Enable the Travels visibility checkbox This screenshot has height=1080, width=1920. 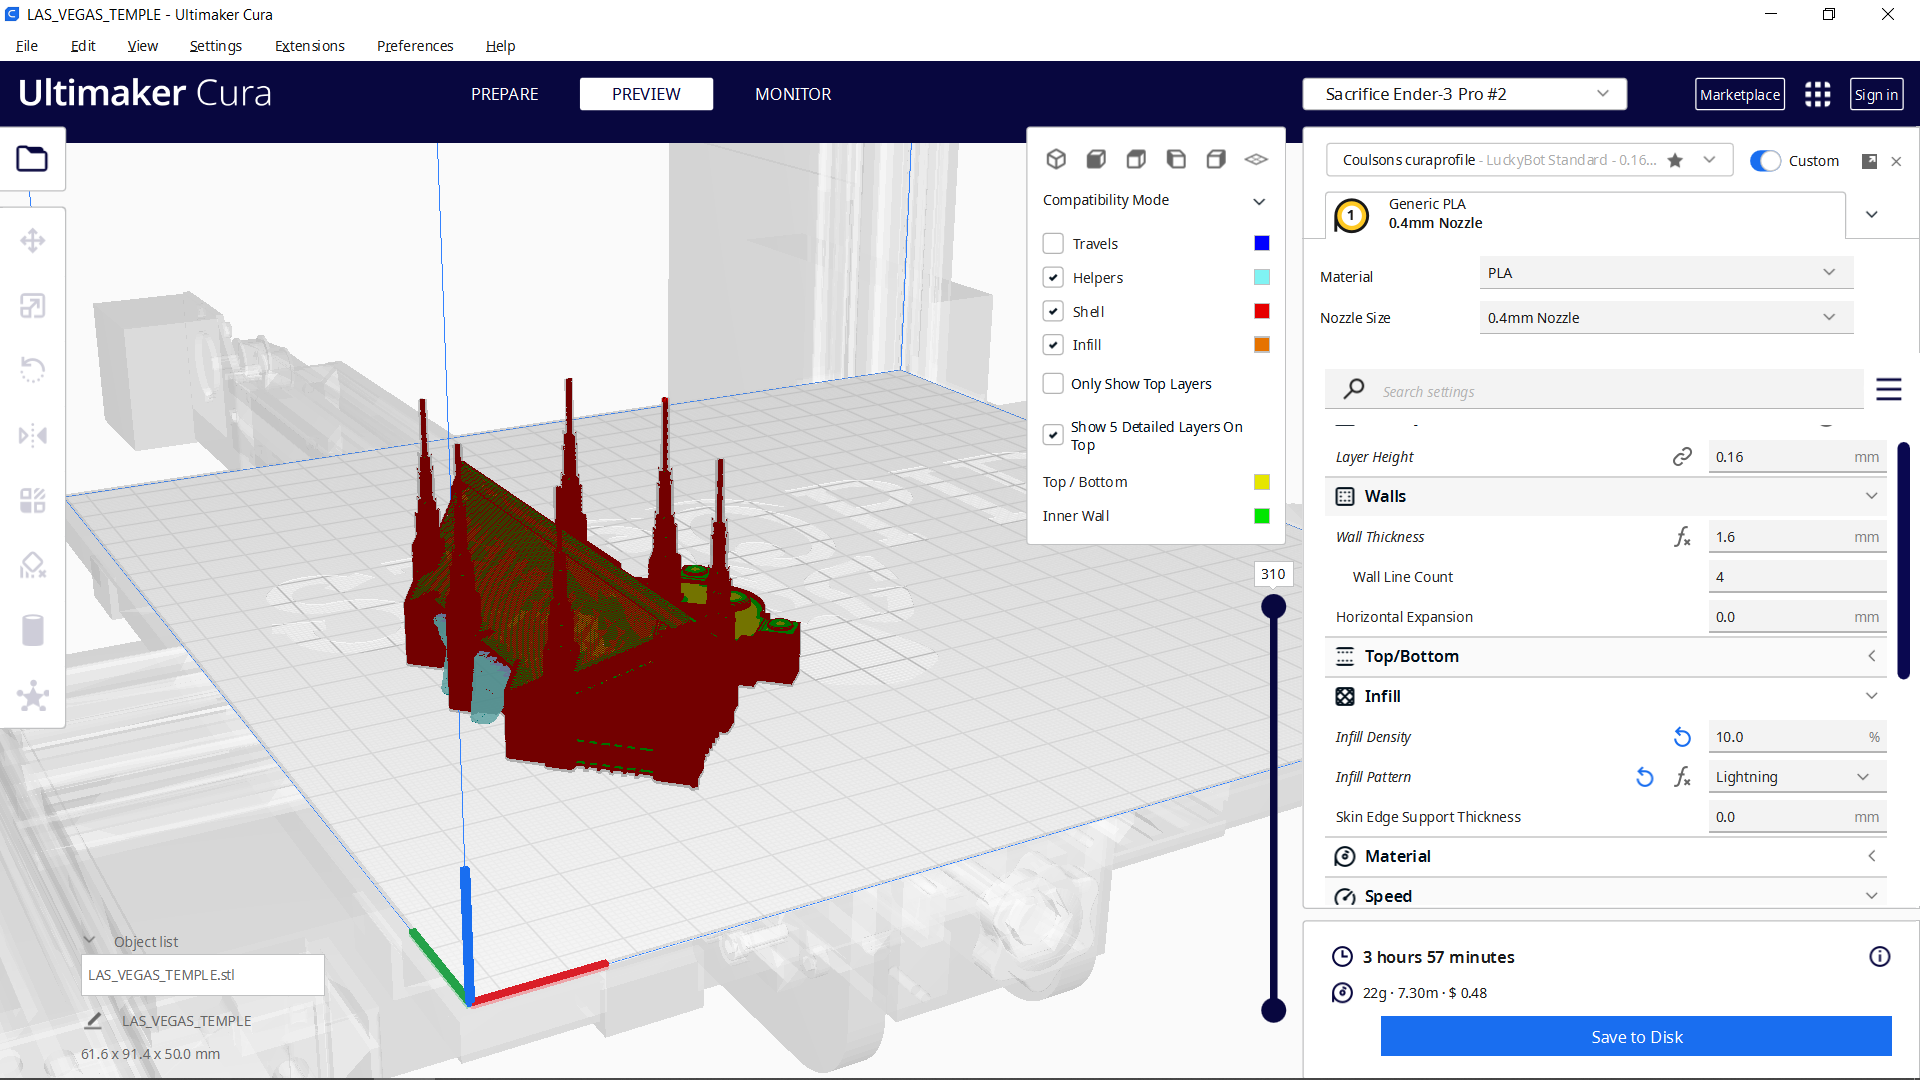click(x=1053, y=243)
